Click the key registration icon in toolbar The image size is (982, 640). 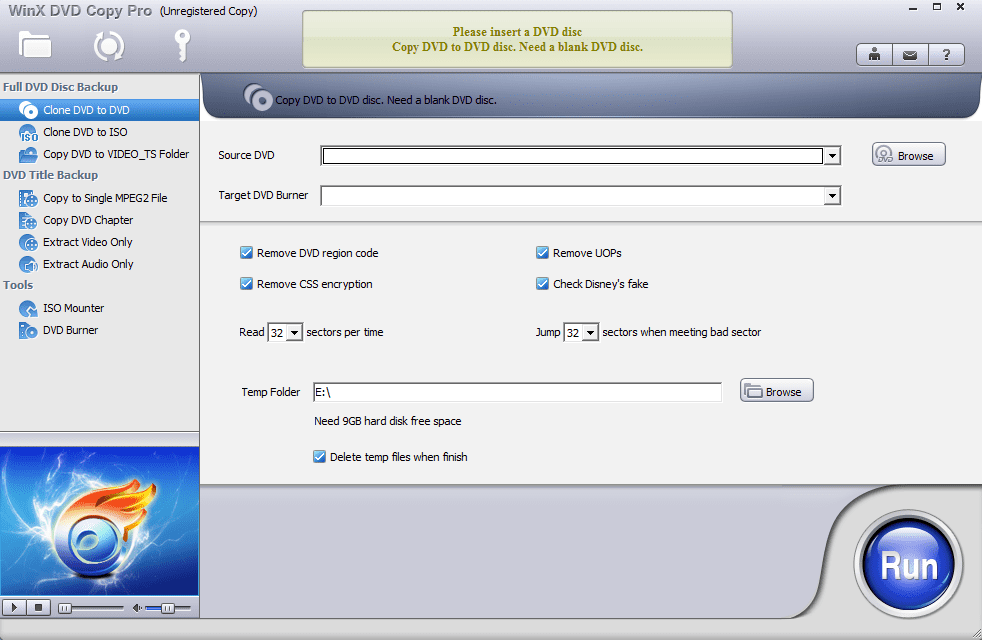pyautogui.click(x=180, y=46)
